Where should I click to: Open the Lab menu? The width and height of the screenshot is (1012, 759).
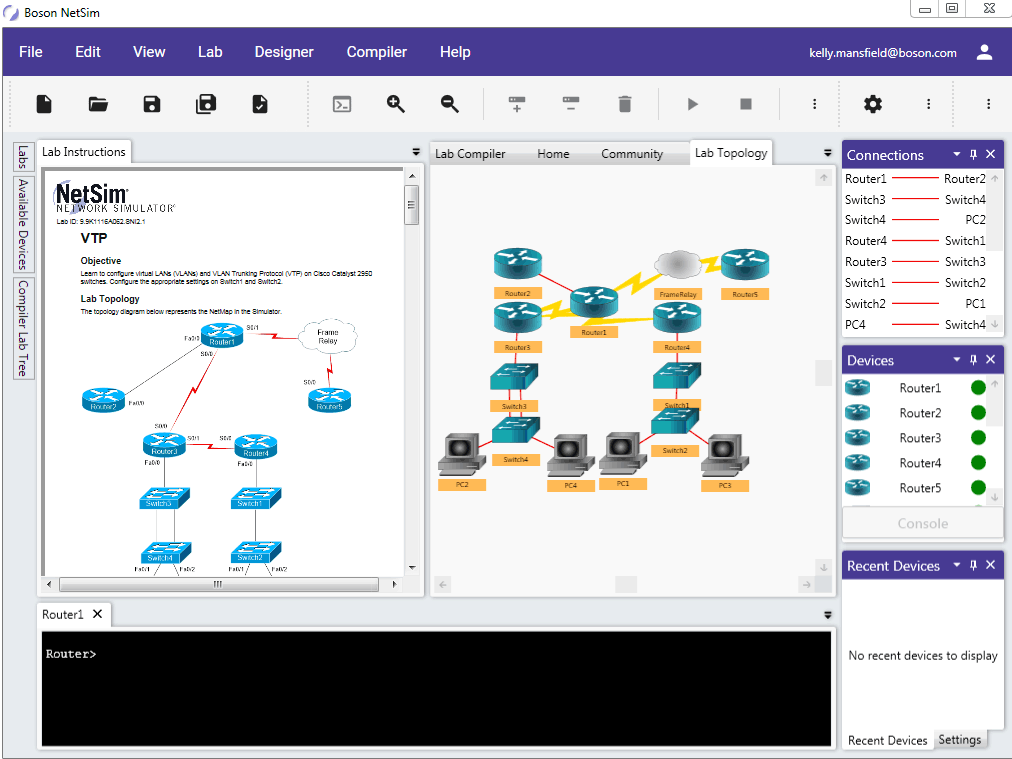click(x=210, y=52)
